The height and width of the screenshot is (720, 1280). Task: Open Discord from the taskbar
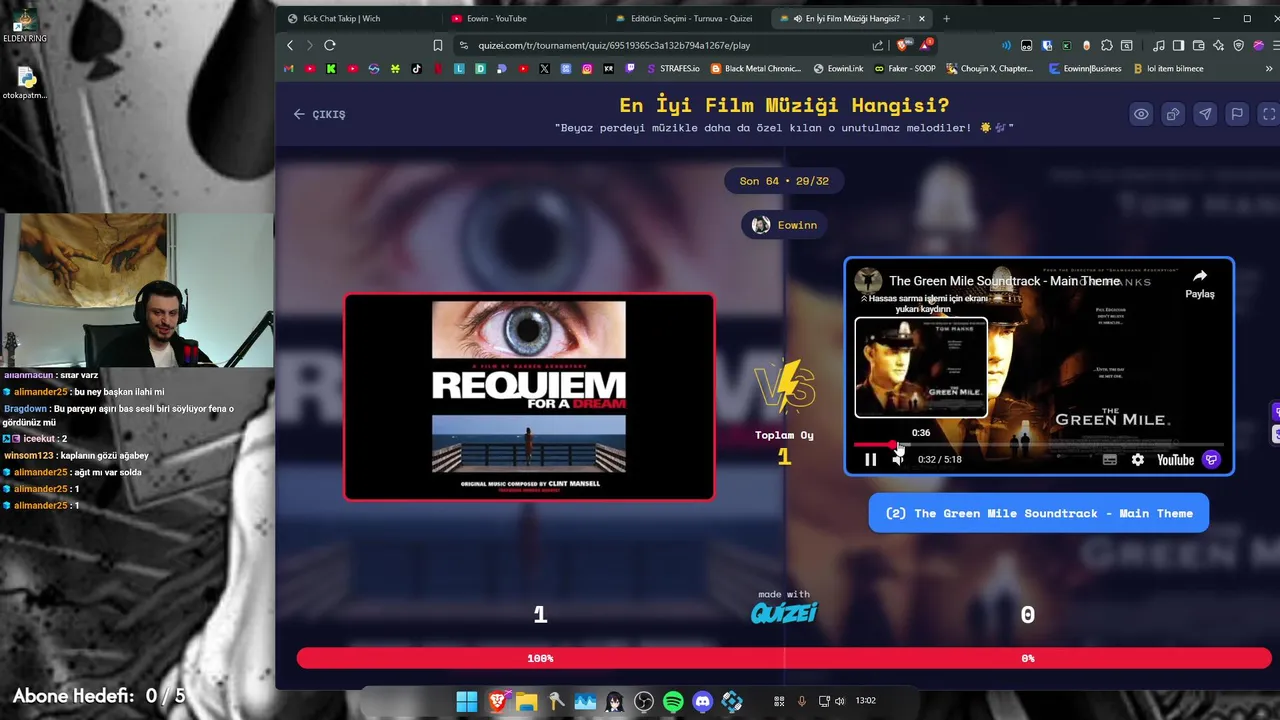(703, 702)
